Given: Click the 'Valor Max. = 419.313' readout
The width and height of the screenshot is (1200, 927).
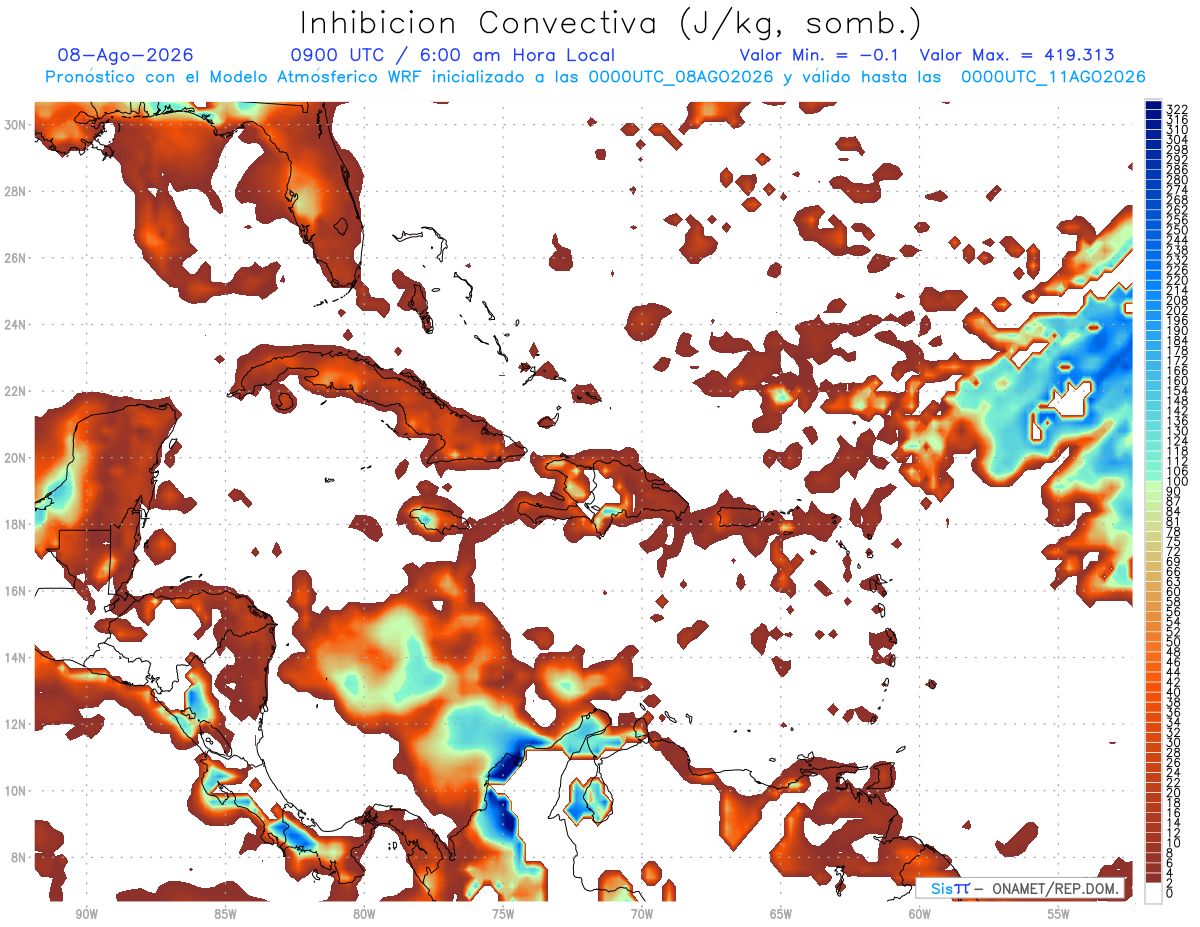Looking at the screenshot, I should click(1017, 55).
